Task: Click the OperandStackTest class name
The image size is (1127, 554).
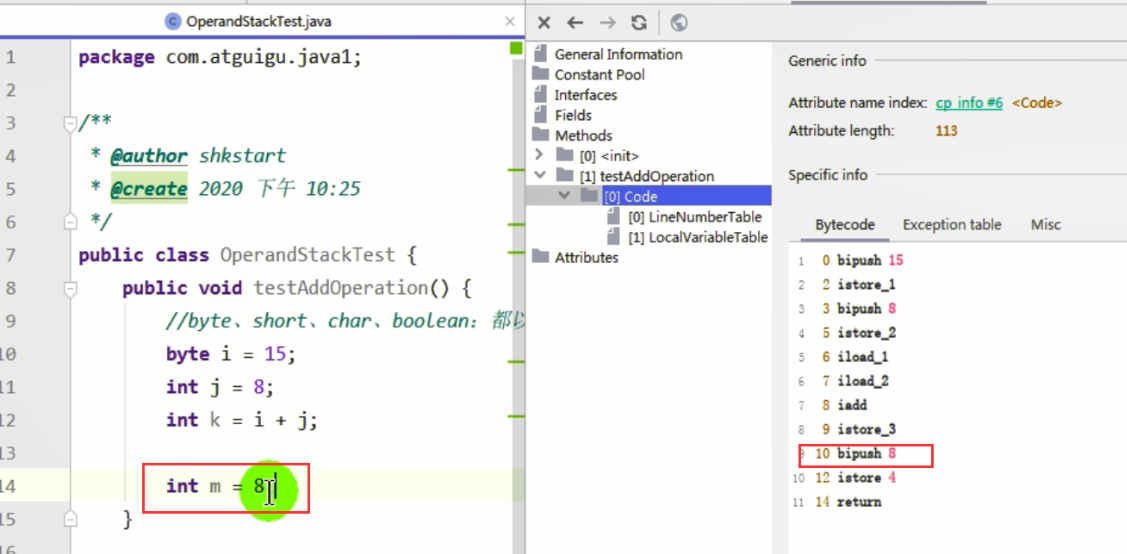Action: 308,255
